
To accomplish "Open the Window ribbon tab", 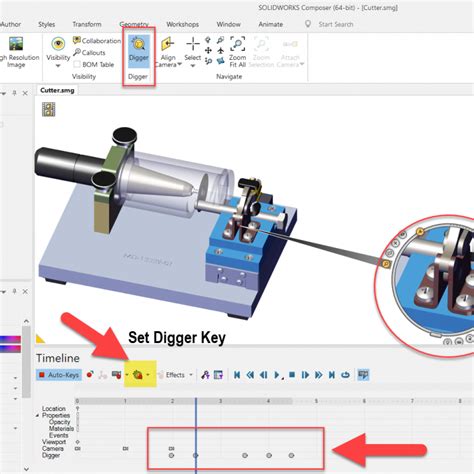I will click(x=228, y=24).
